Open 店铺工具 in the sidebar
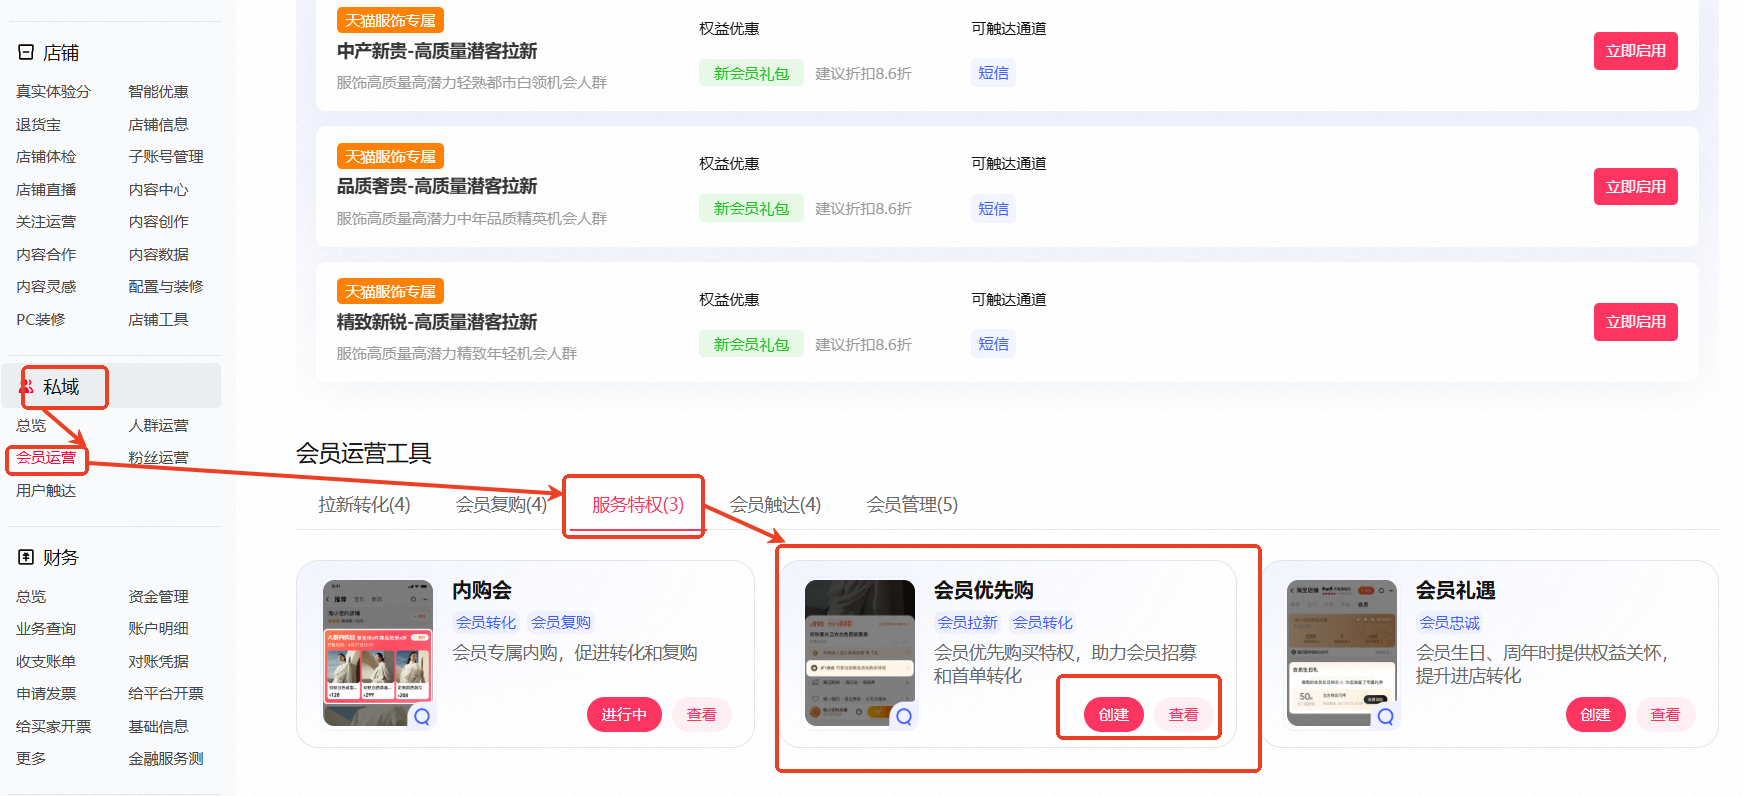 point(158,319)
